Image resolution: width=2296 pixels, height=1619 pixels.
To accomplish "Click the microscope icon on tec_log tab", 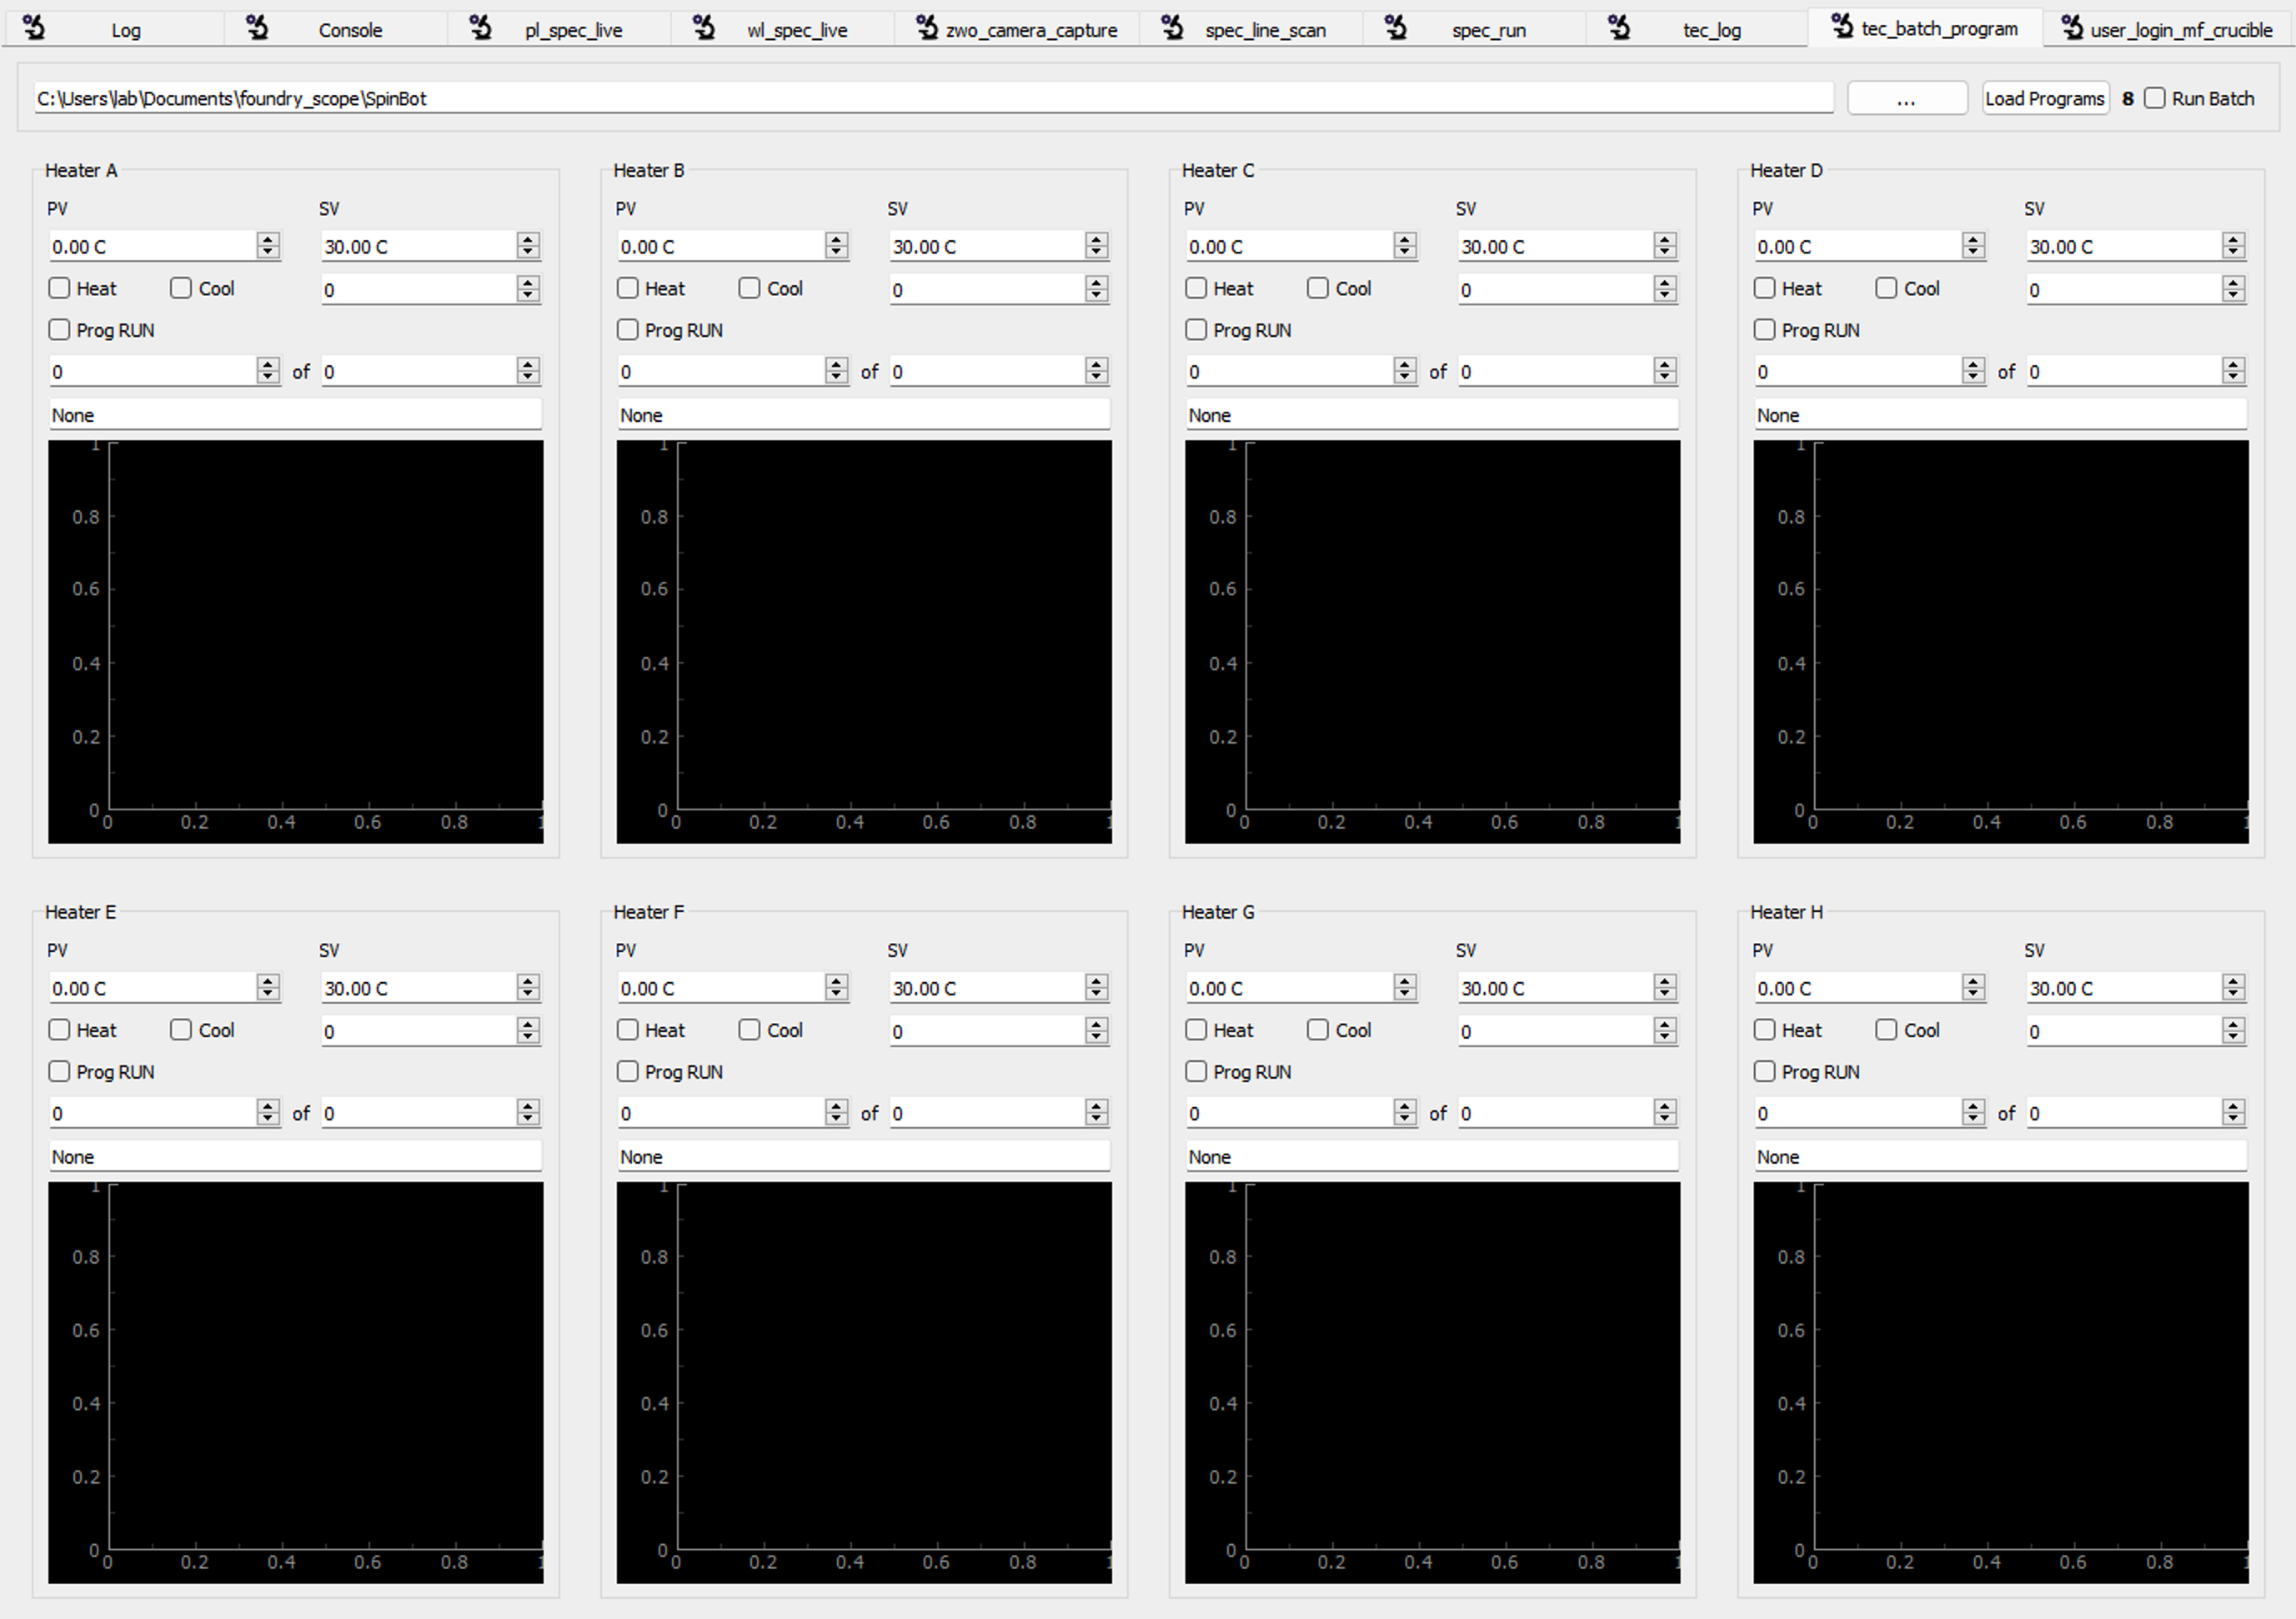I will tap(1619, 28).
